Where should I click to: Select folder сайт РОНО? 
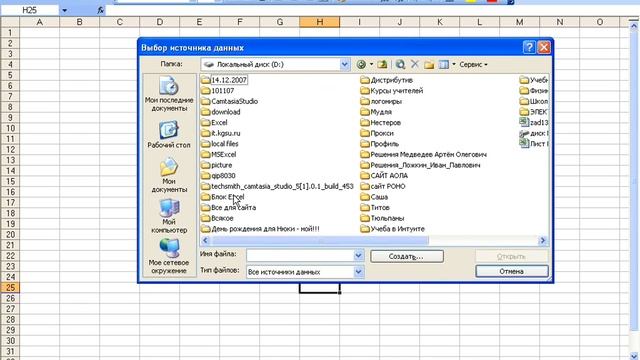(x=383, y=186)
